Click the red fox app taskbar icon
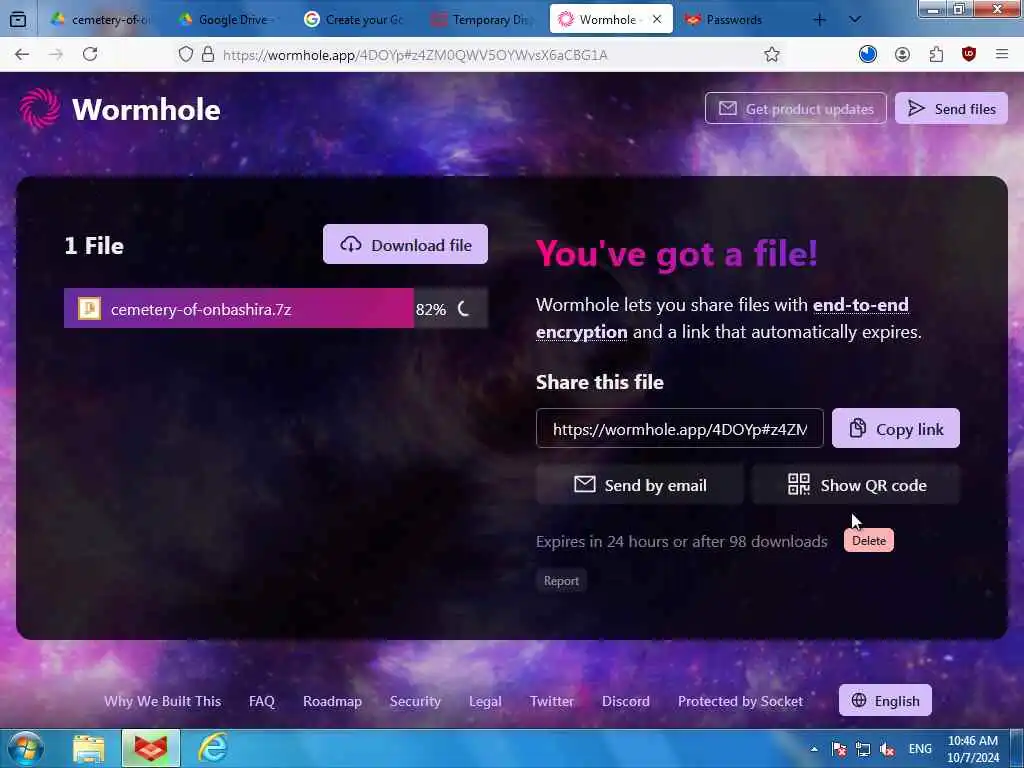The image size is (1024, 768). (150, 748)
